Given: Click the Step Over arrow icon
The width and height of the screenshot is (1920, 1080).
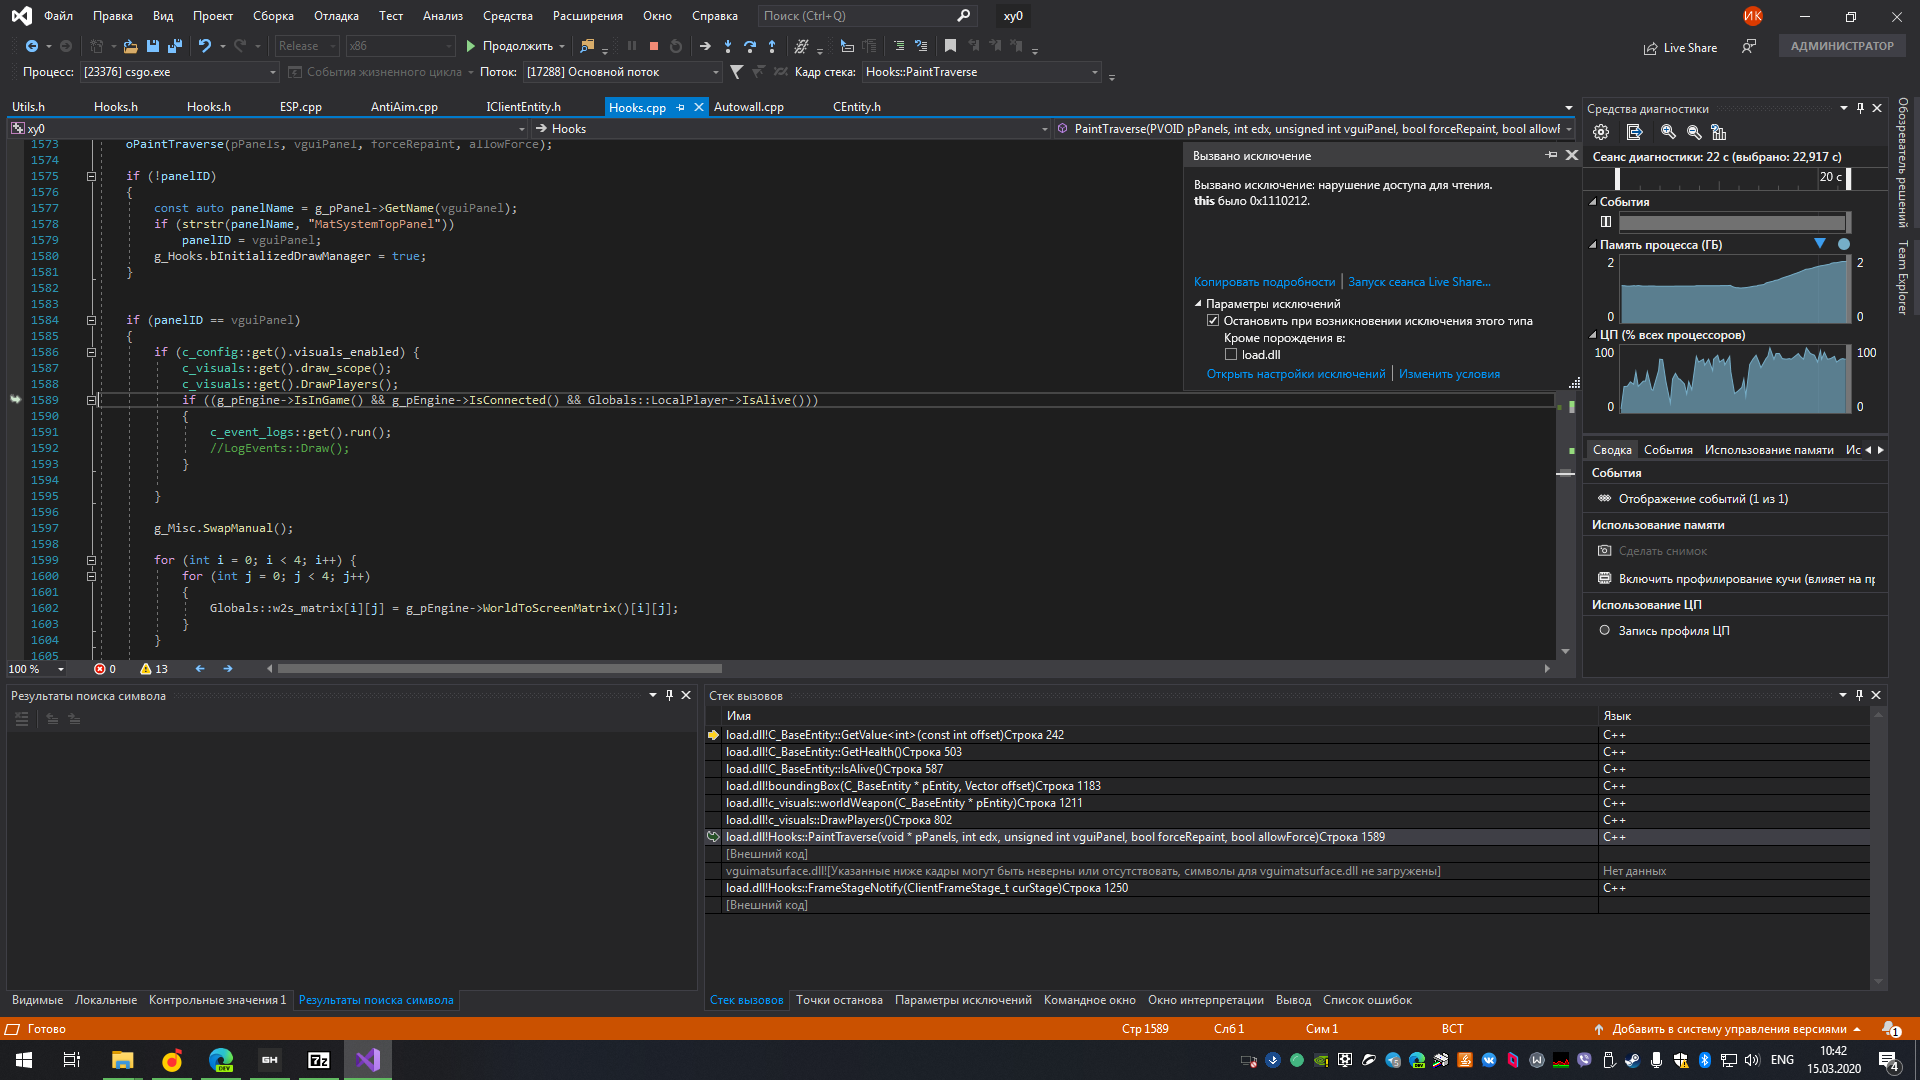Looking at the screenshot, I should pyautogui.click(x=749, y=46).
